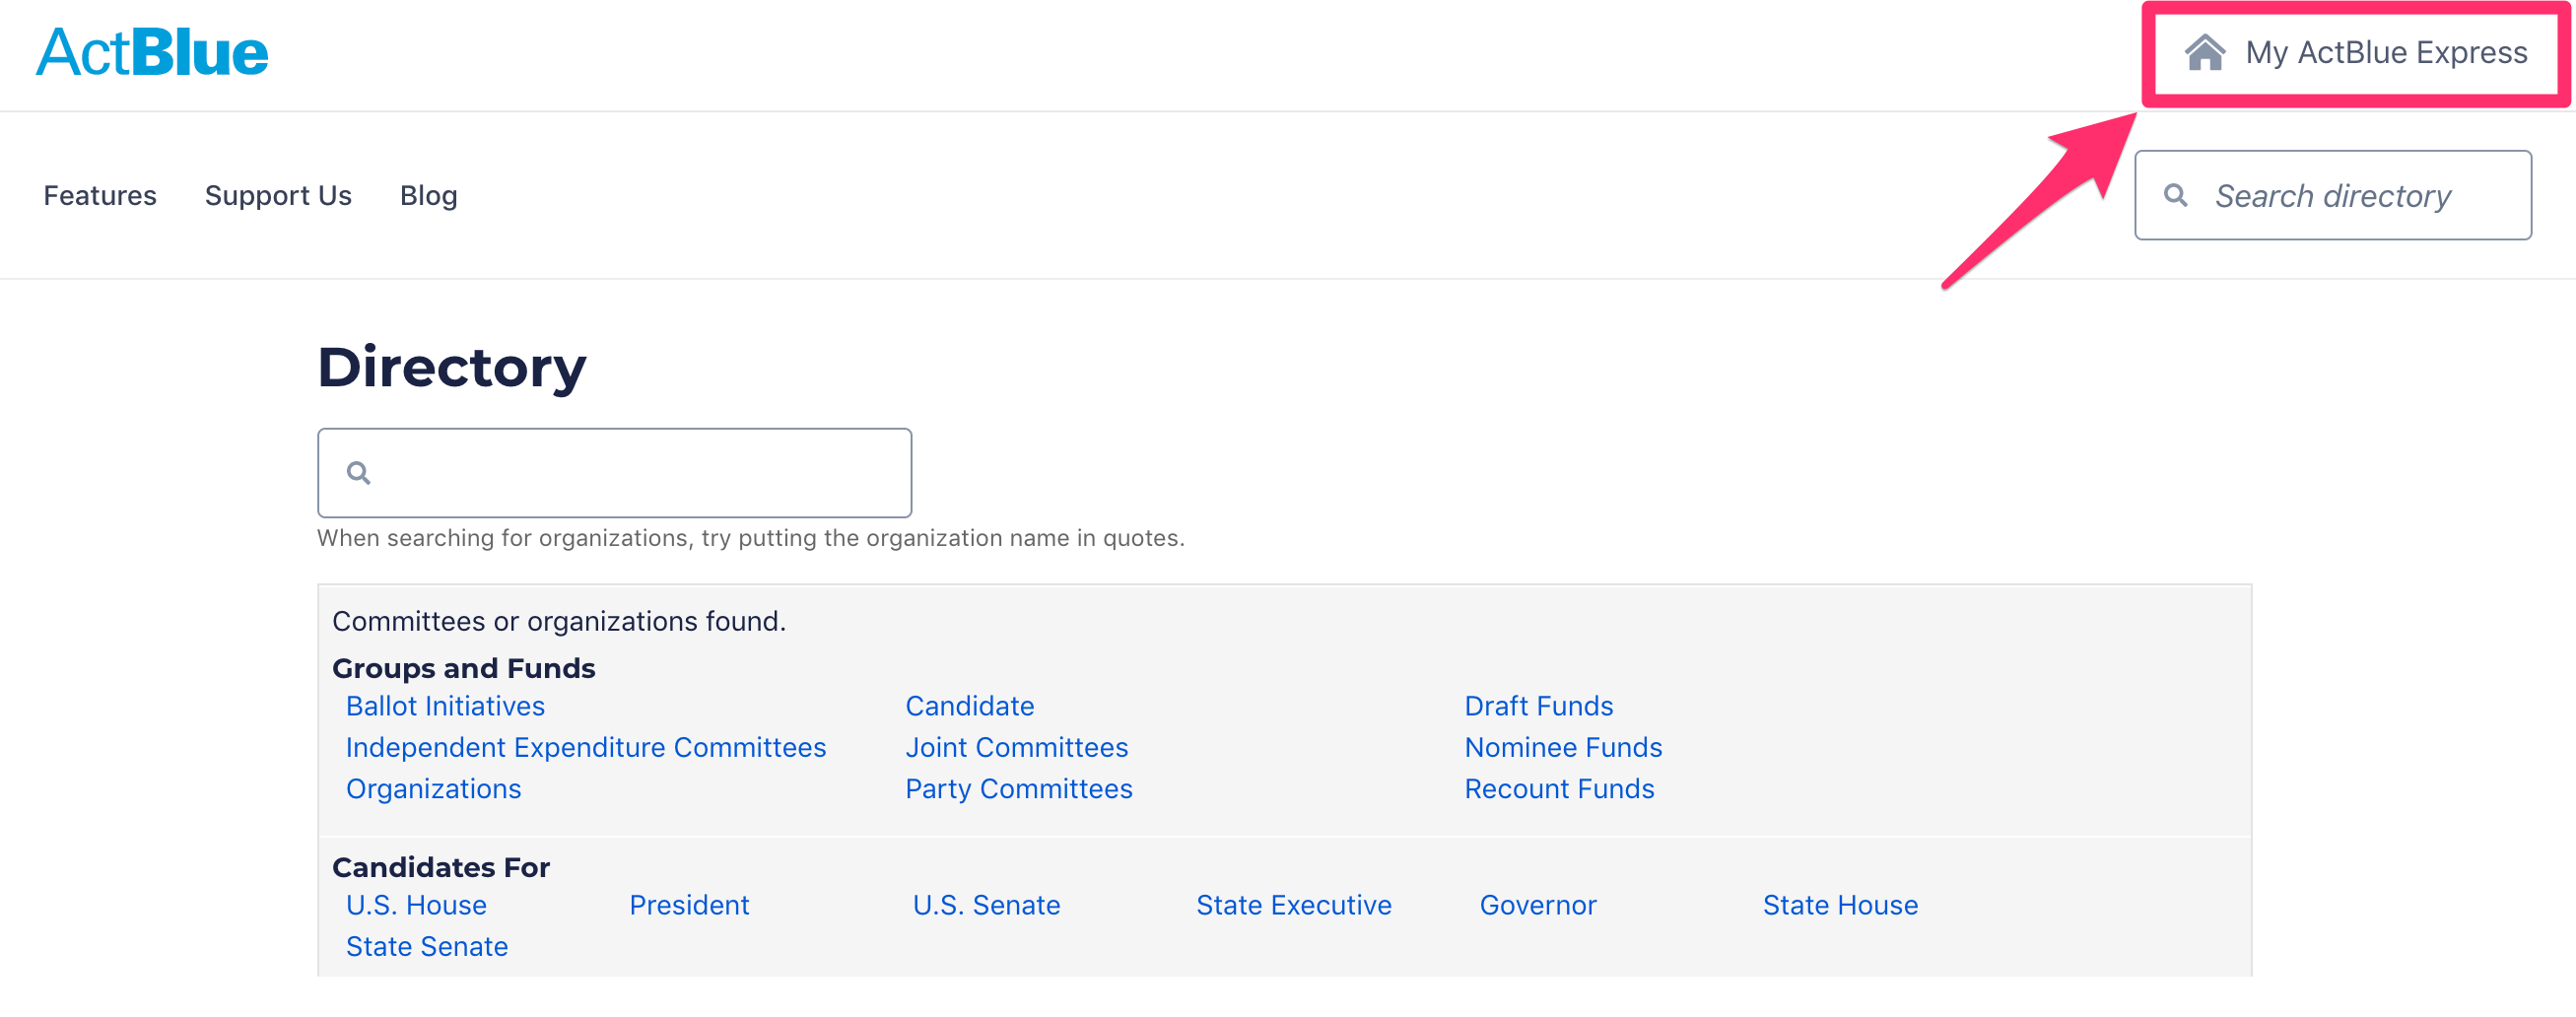Open My ActBlue Express
The width and height of the screenshot is (2576, 1017).
[2355, 52]
